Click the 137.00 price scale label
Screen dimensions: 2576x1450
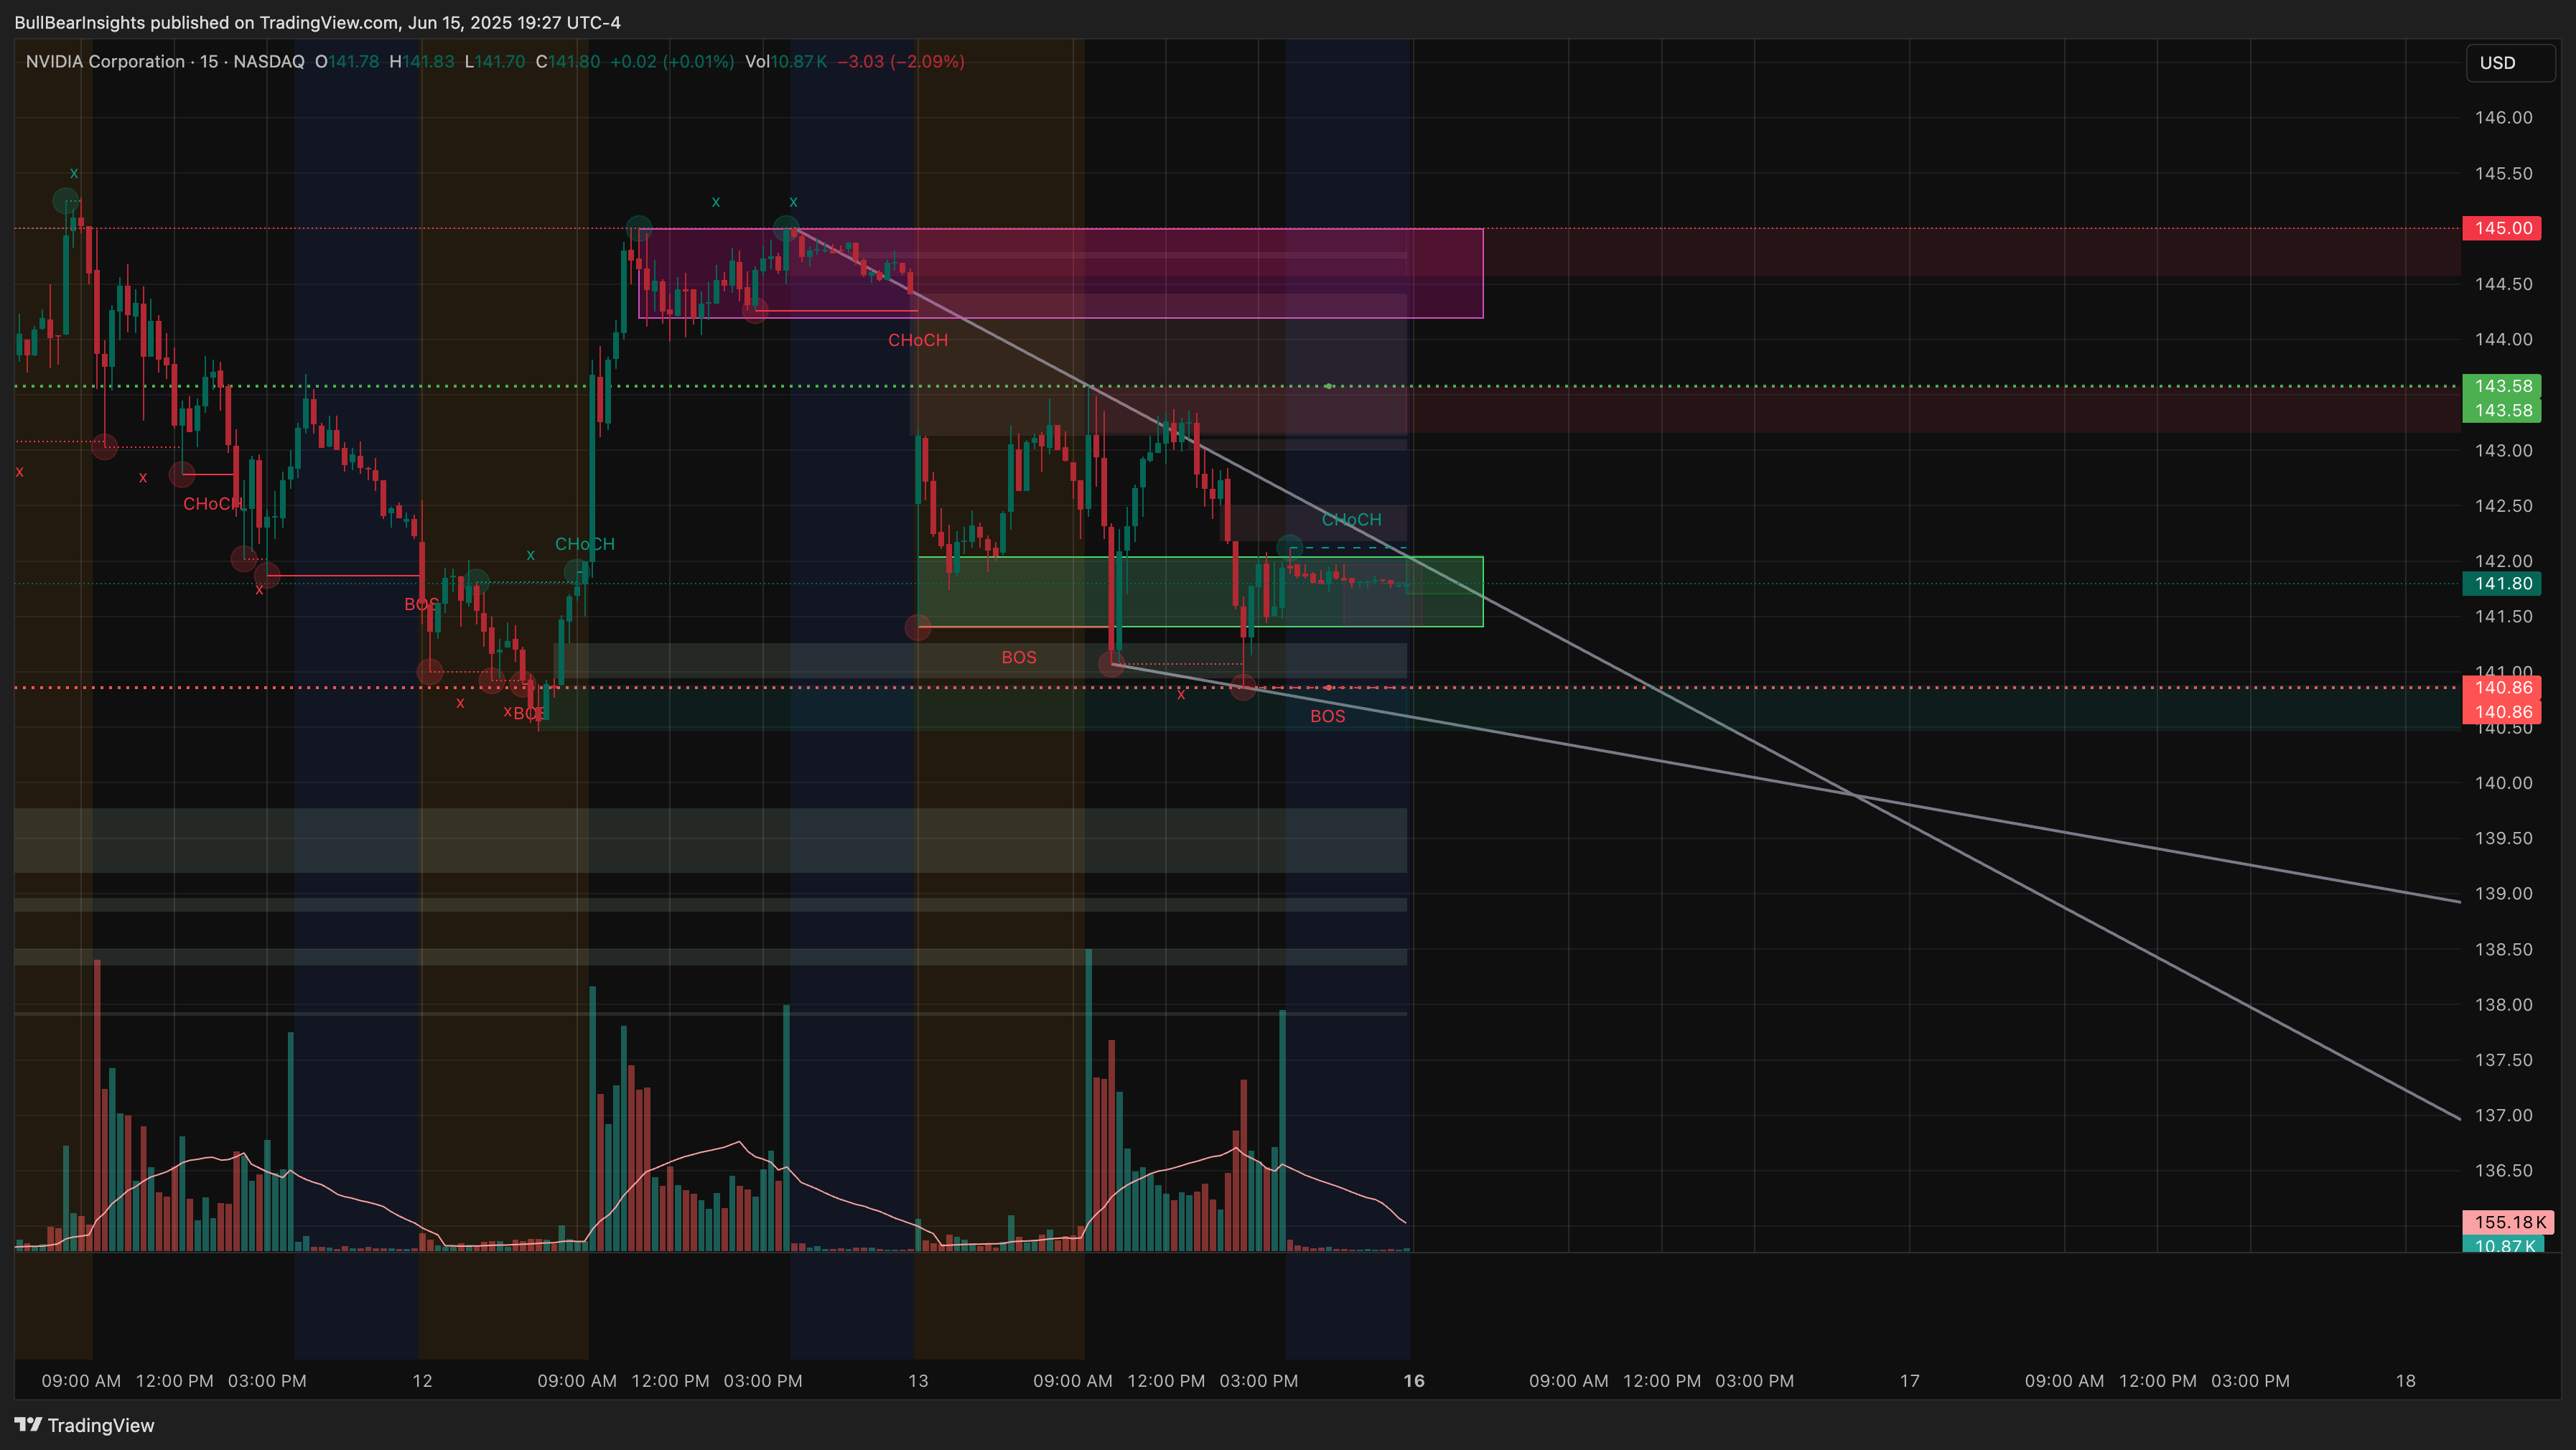(2503, 1115)
